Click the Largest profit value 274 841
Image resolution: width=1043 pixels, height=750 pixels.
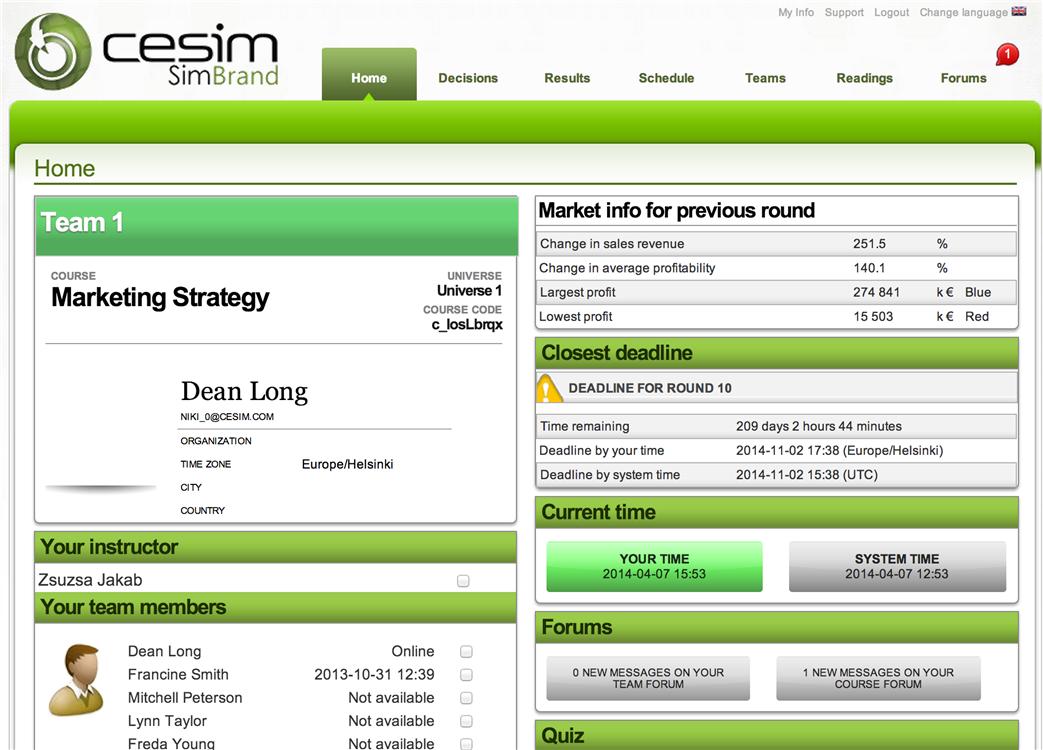pyautogui.click(x=877, y=293)
